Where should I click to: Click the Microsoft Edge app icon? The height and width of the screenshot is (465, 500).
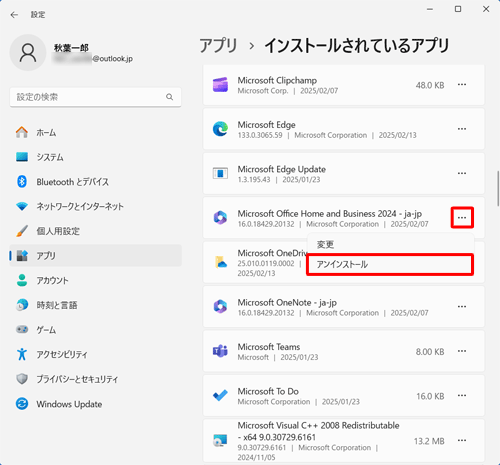[220, 129]
